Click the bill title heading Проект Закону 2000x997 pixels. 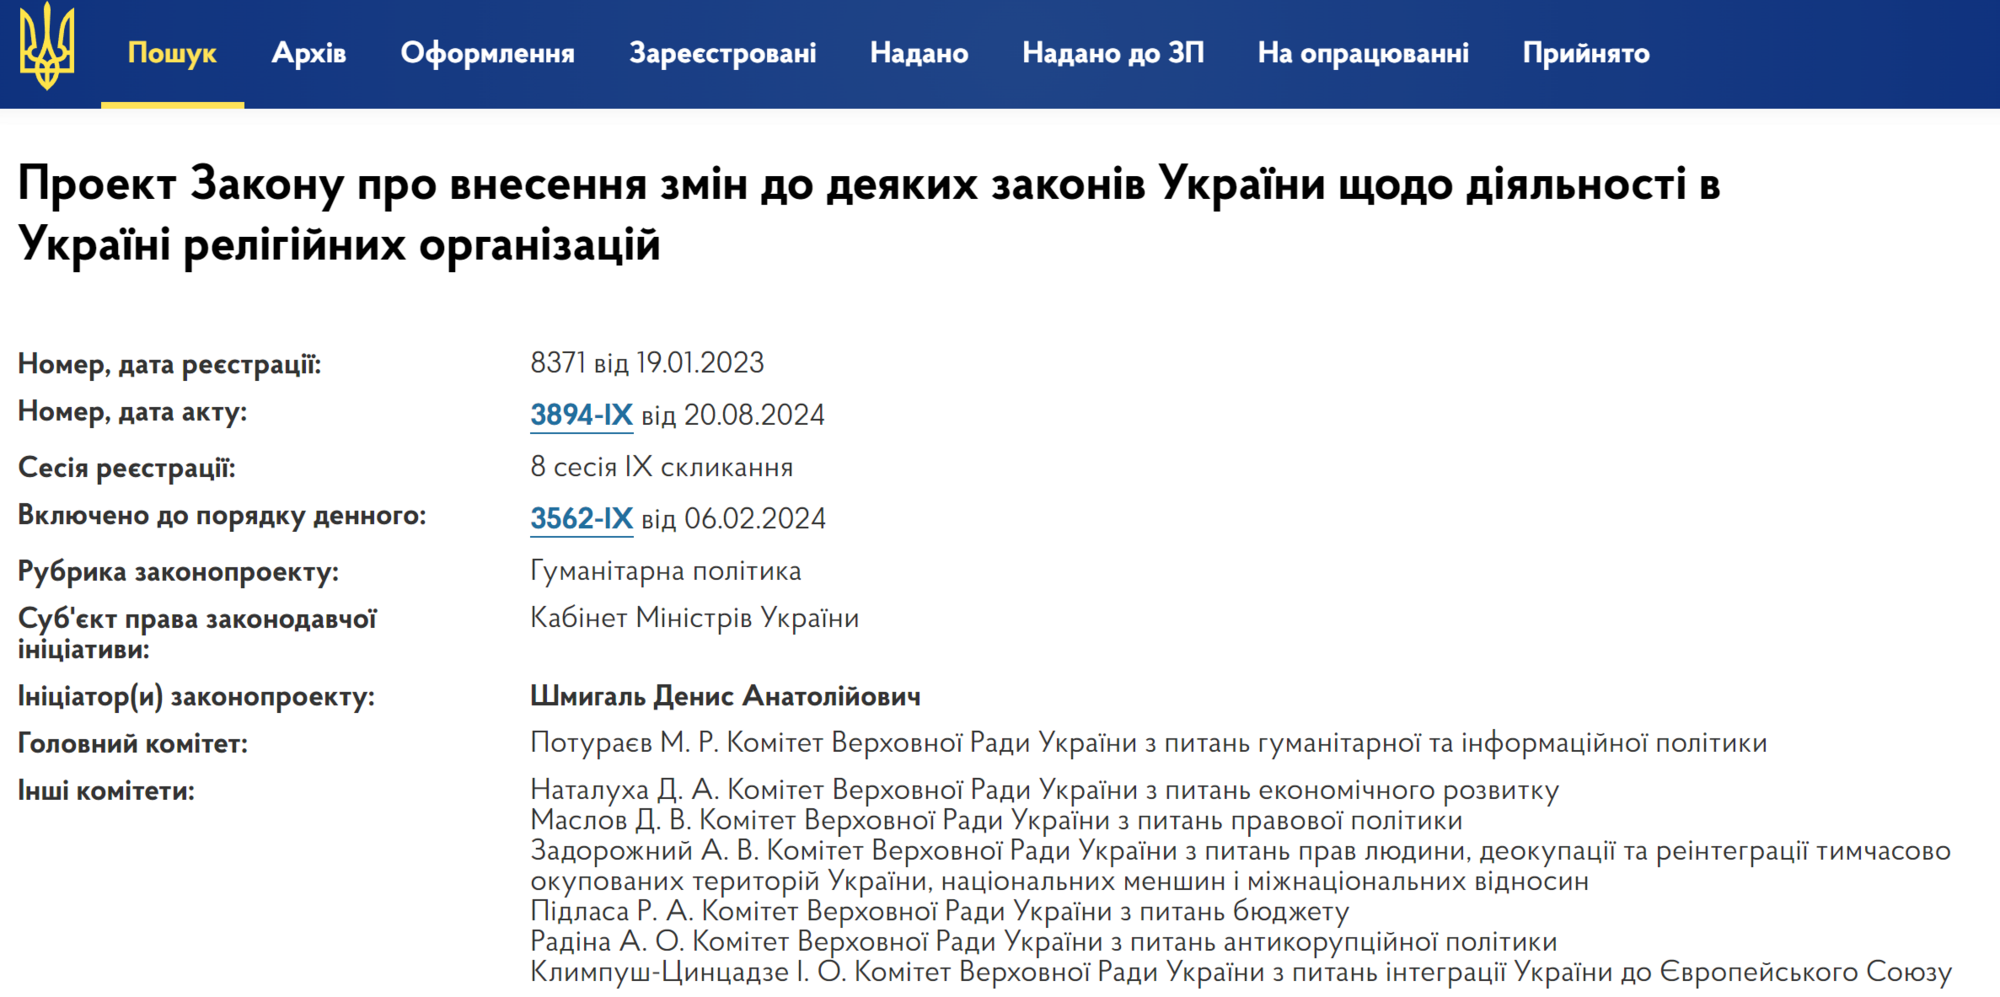[x=869, y=214]
